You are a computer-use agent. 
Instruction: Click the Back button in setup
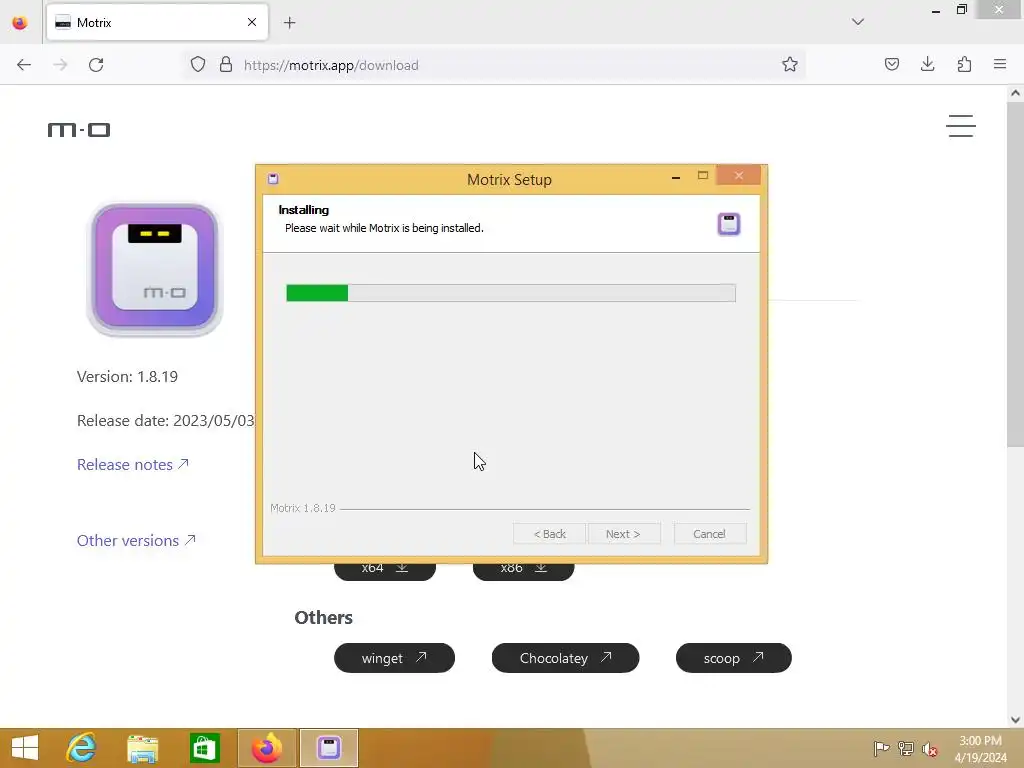549,534
